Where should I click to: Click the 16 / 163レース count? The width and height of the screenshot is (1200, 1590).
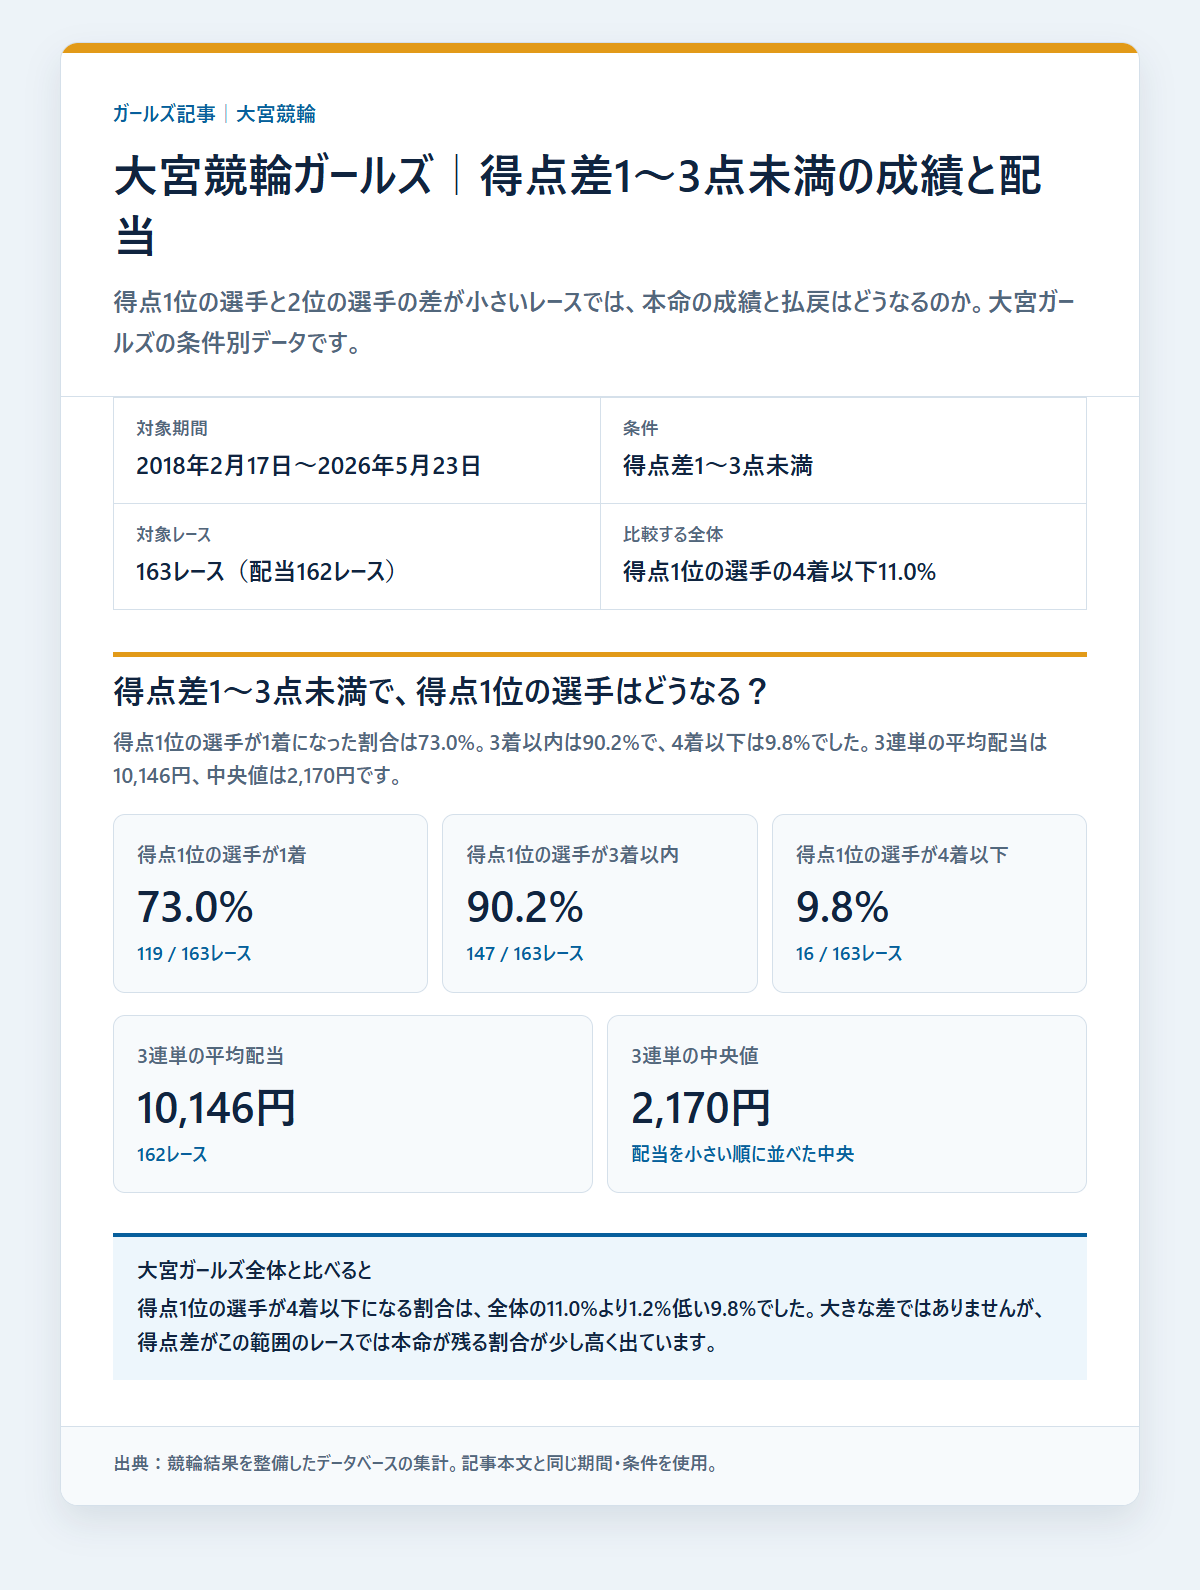click(x=849, y=953)
